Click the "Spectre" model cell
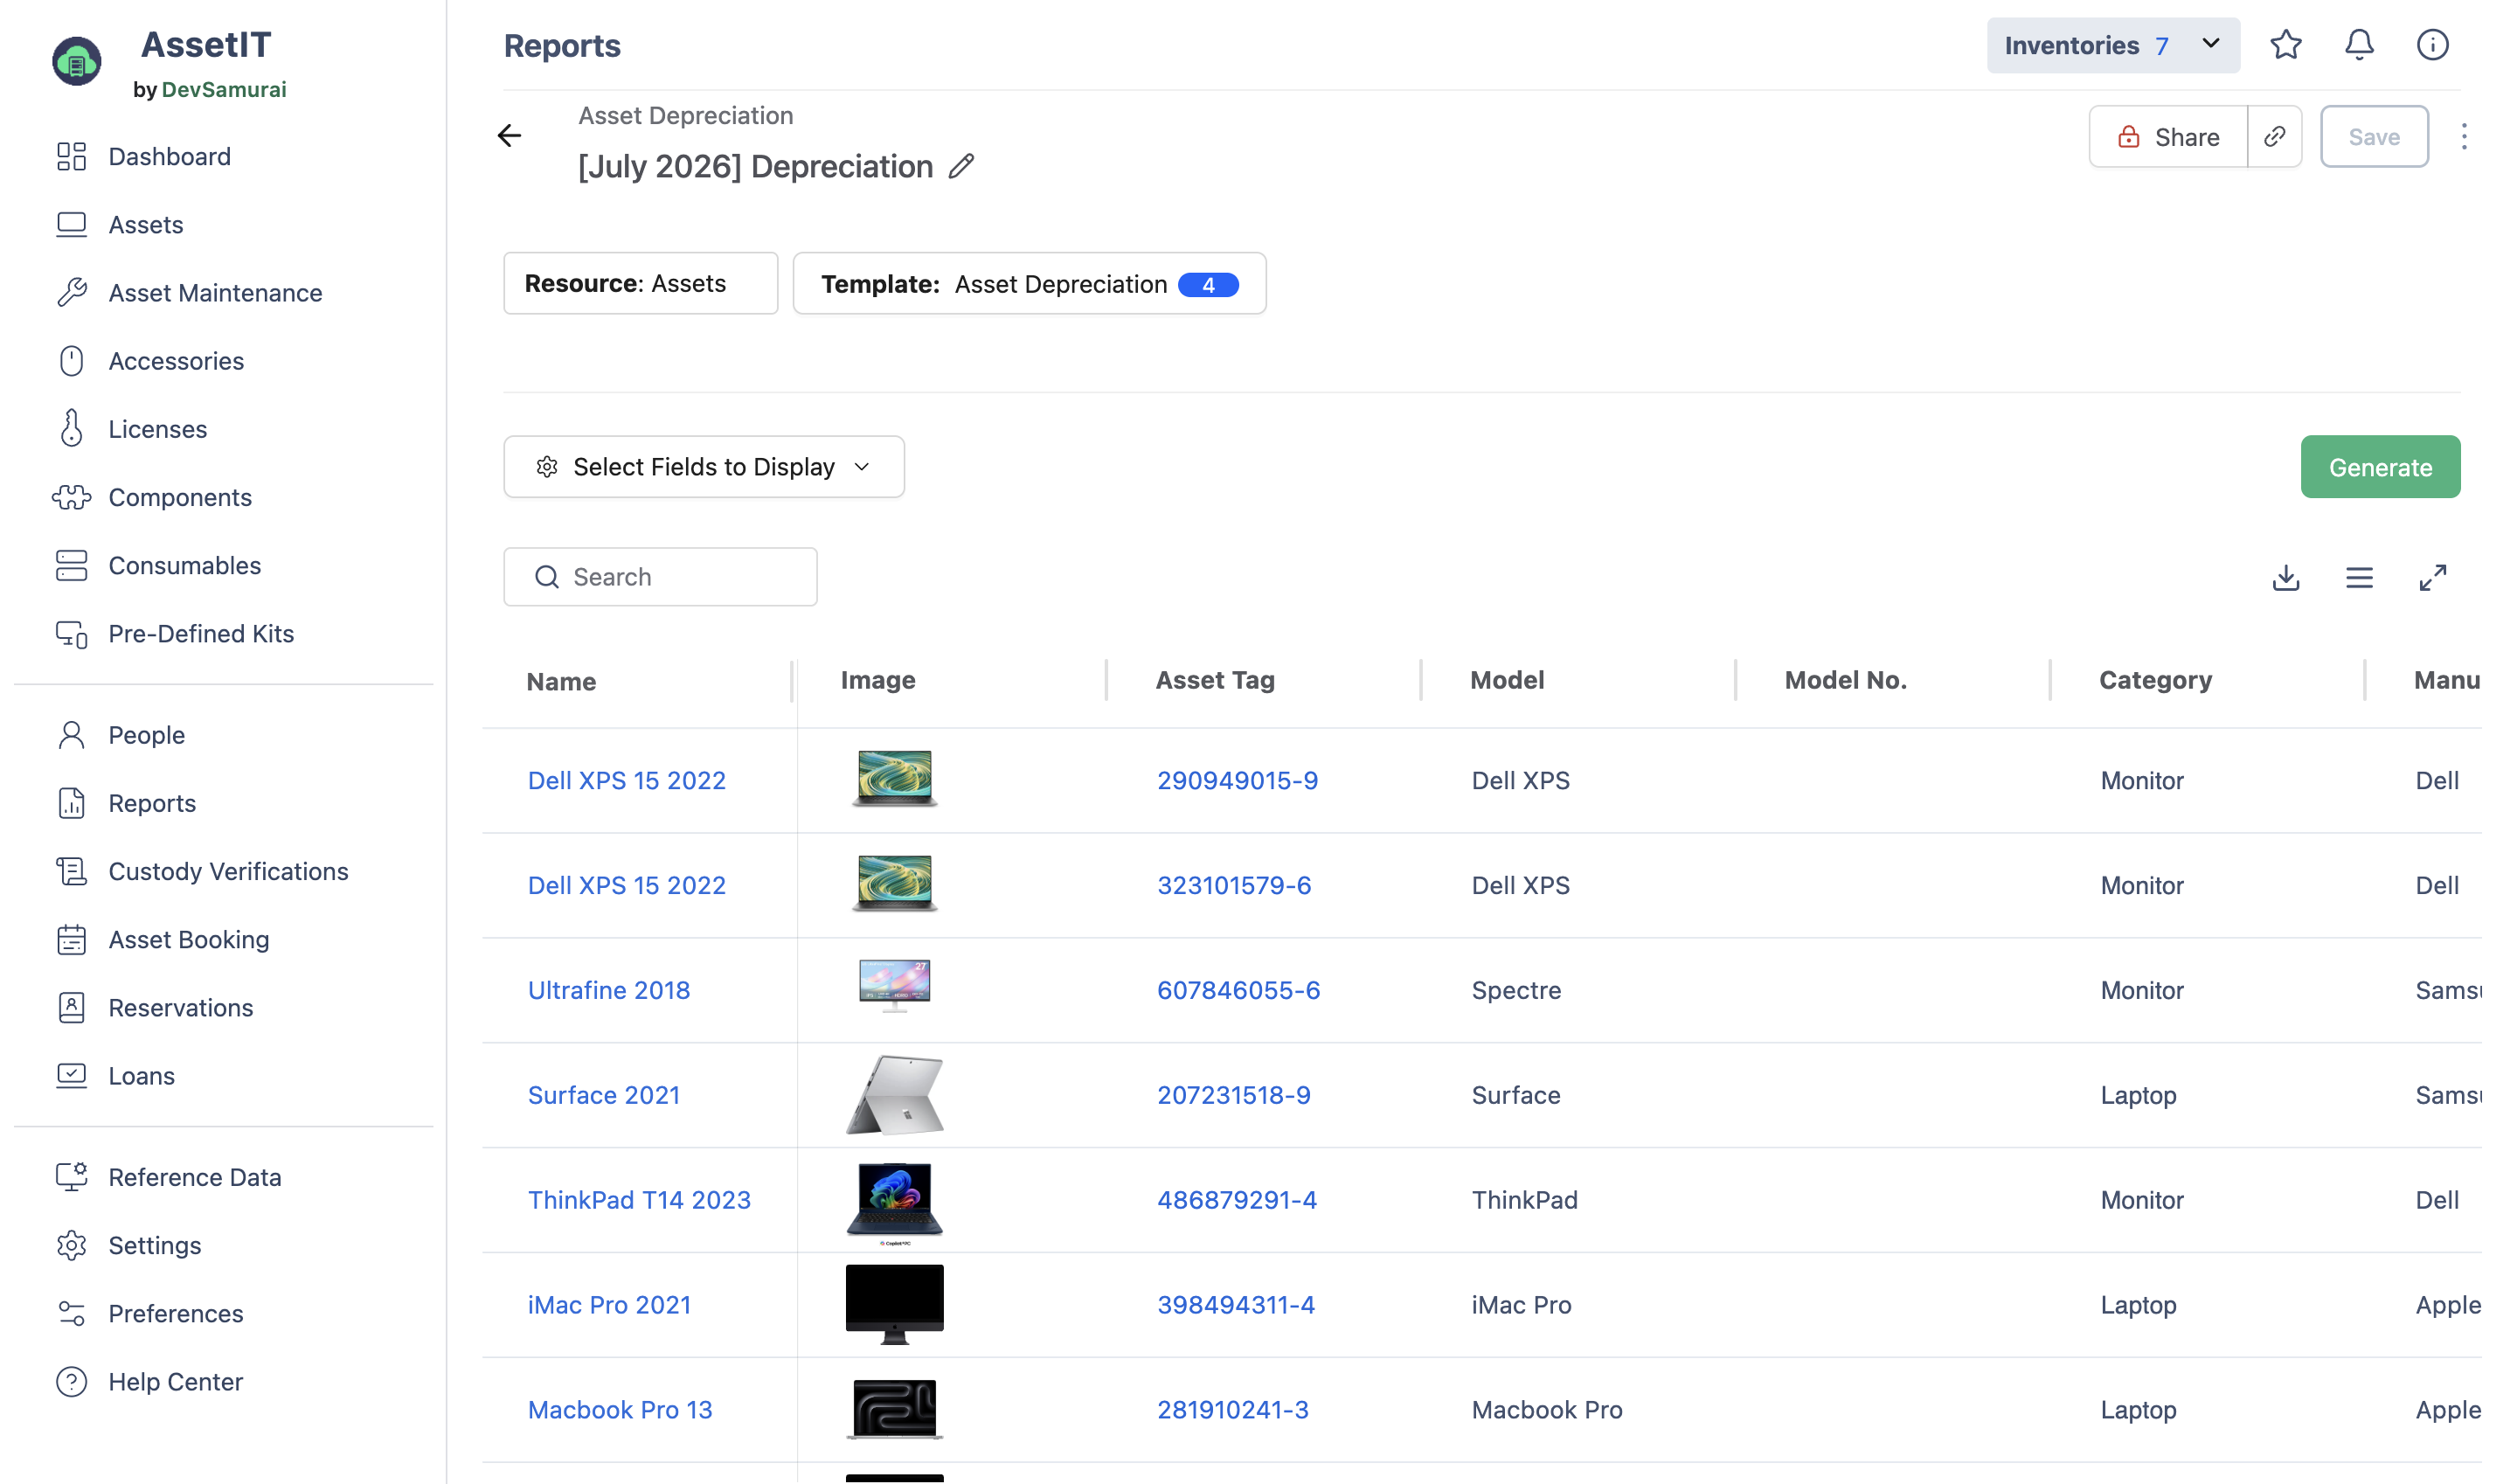This screenshot has width=2517, height=1484. coord(1516,990)
